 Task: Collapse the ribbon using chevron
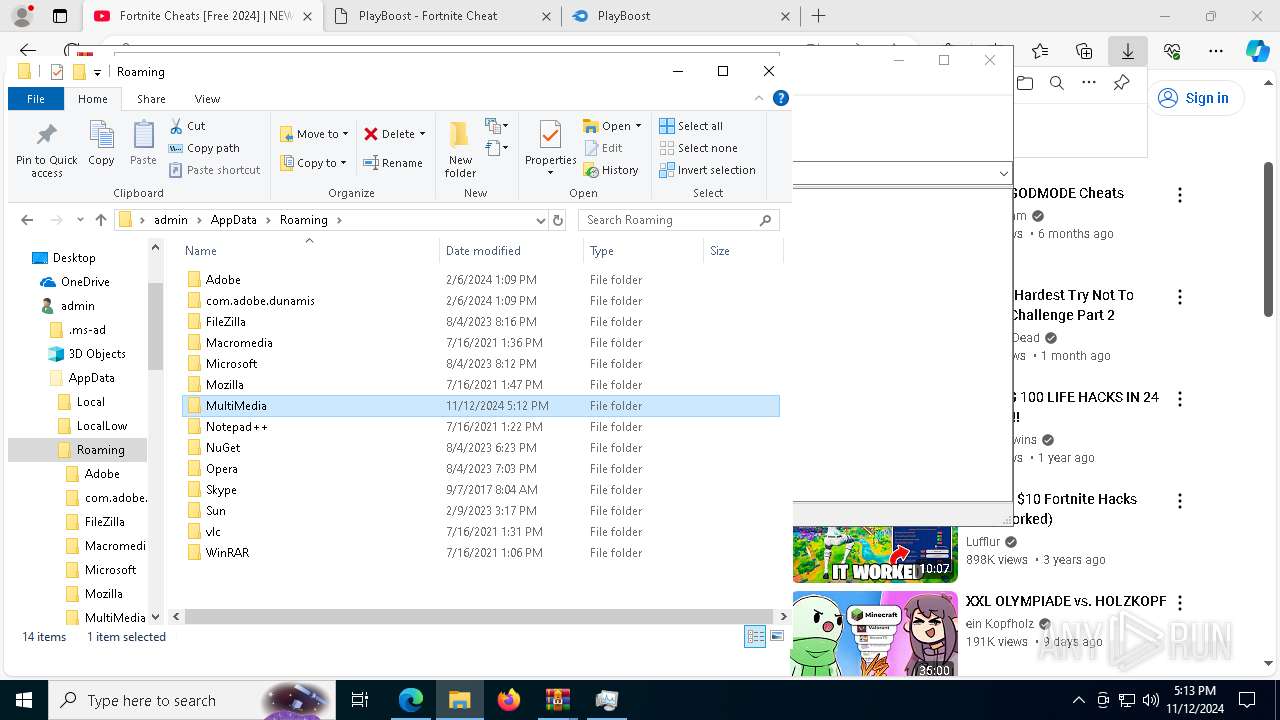759,98
